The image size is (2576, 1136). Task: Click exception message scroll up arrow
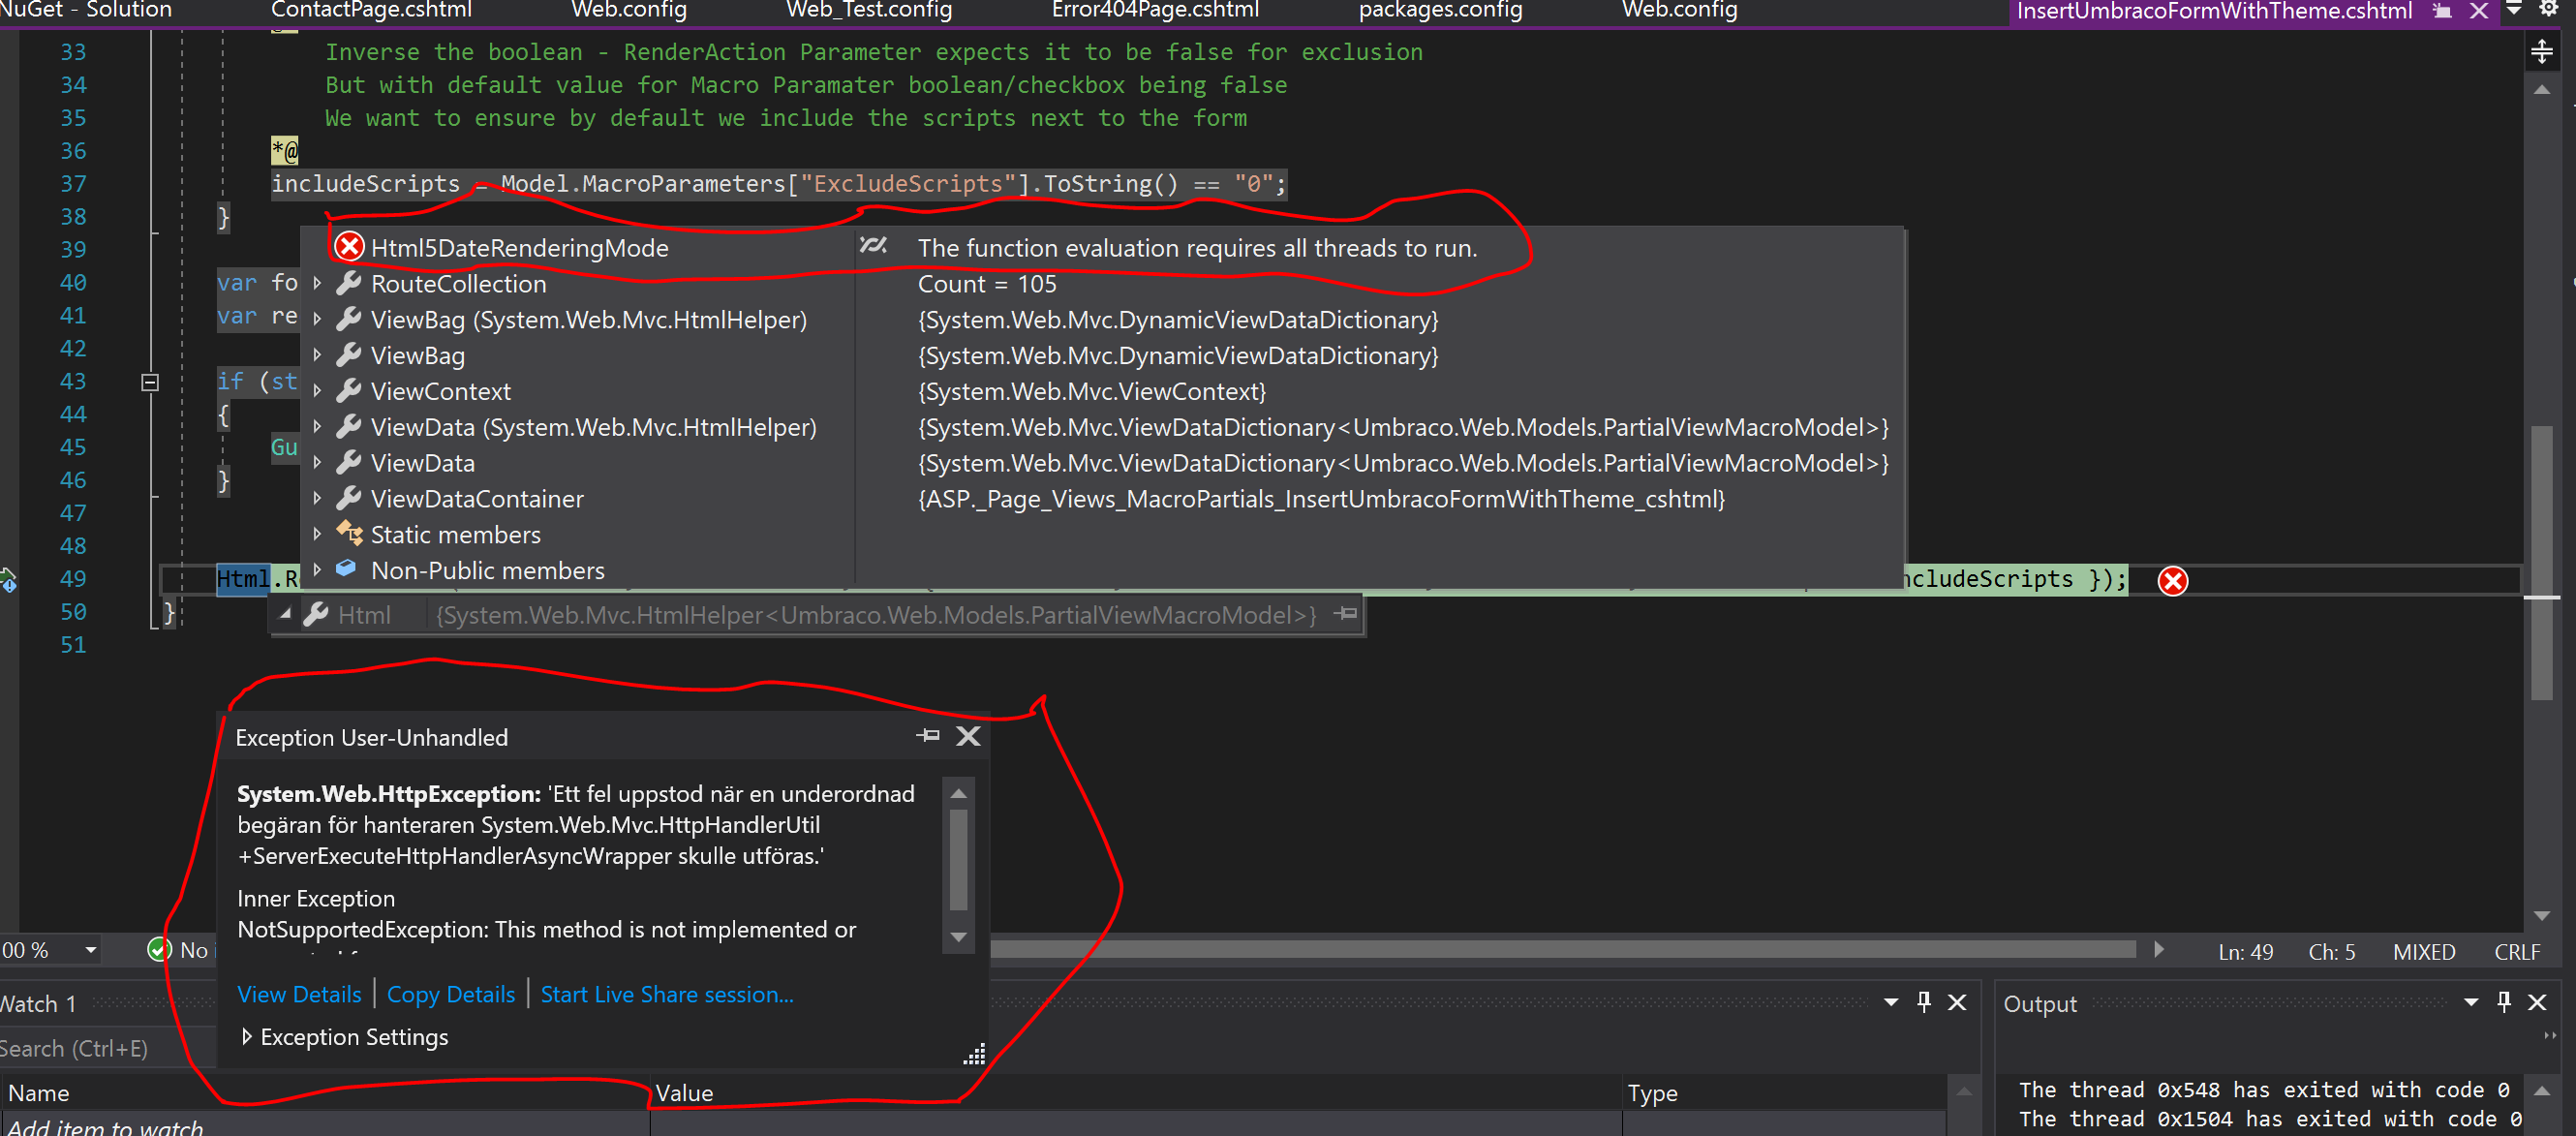[958, 793]
